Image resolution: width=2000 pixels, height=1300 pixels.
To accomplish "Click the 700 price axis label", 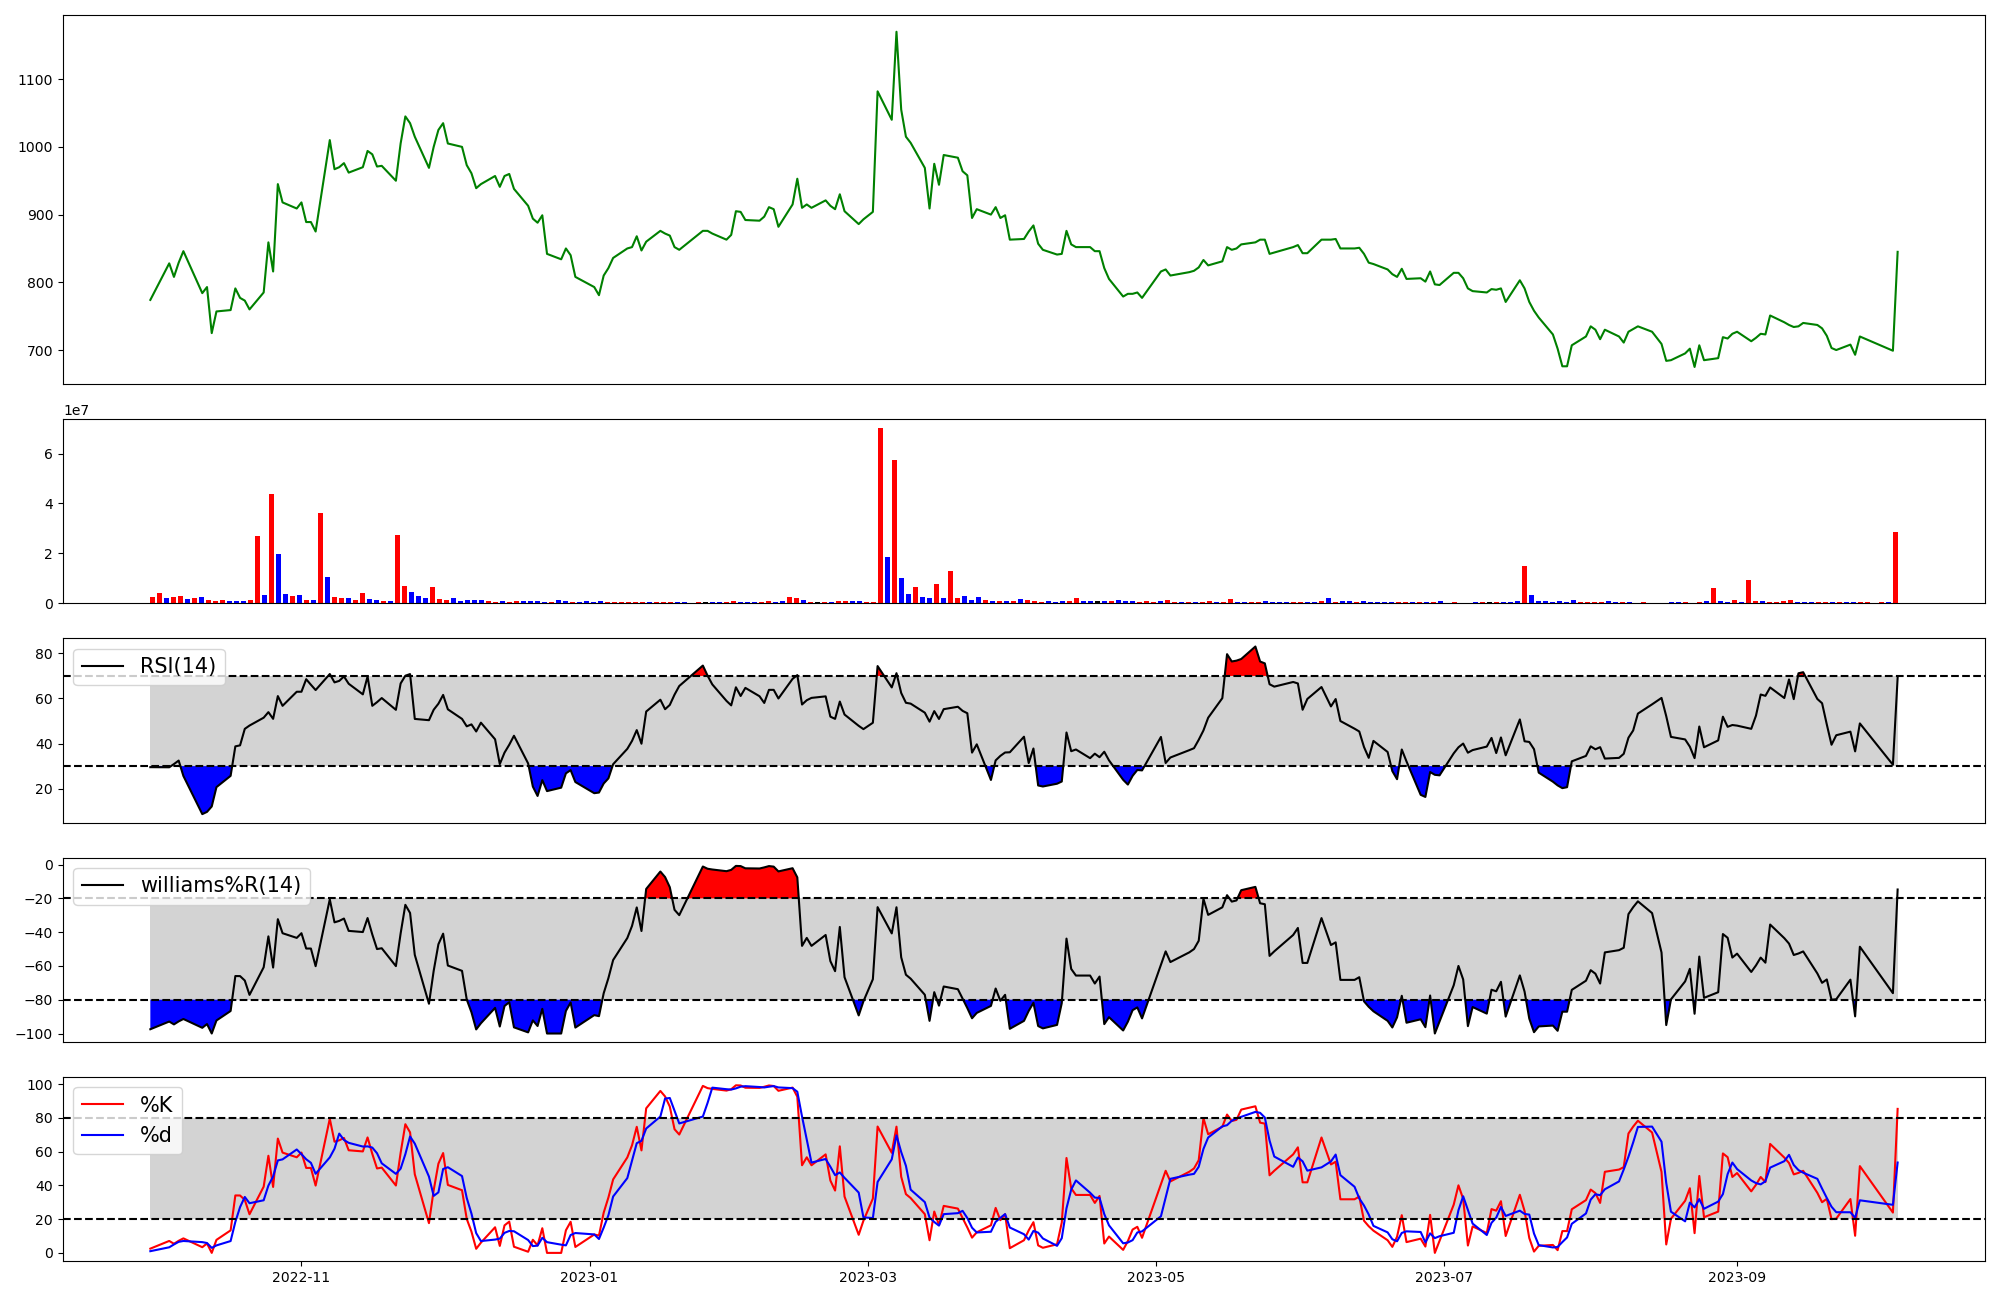I will pos(39,351).
